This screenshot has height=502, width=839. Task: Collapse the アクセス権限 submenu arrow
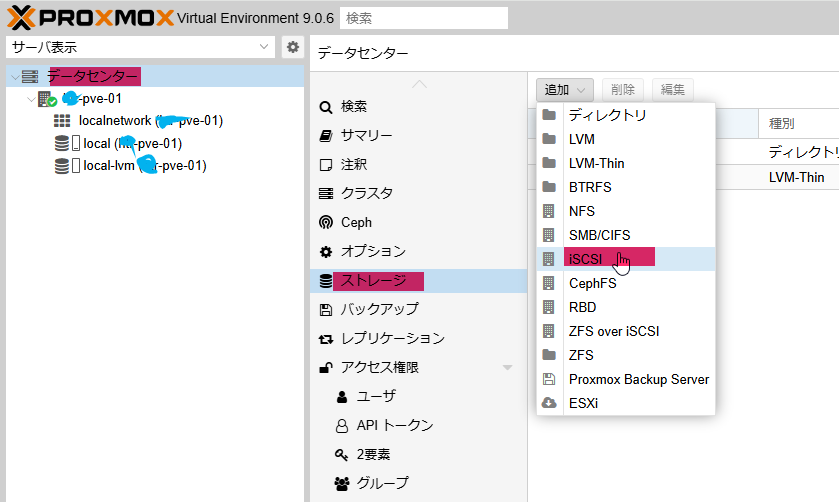pyautogui.click(x=508, y=368)
